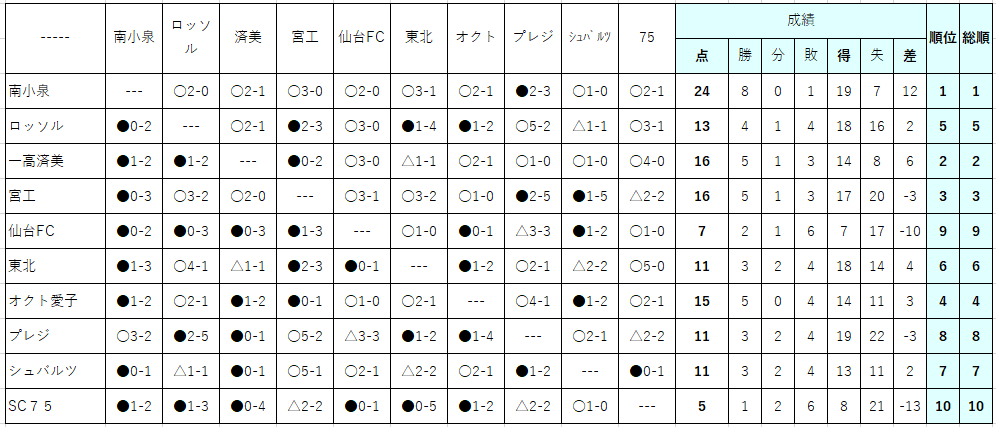Screen dimensions: 996x427
Task: Select the ロッソル row label cell
Action: [56, 126]
